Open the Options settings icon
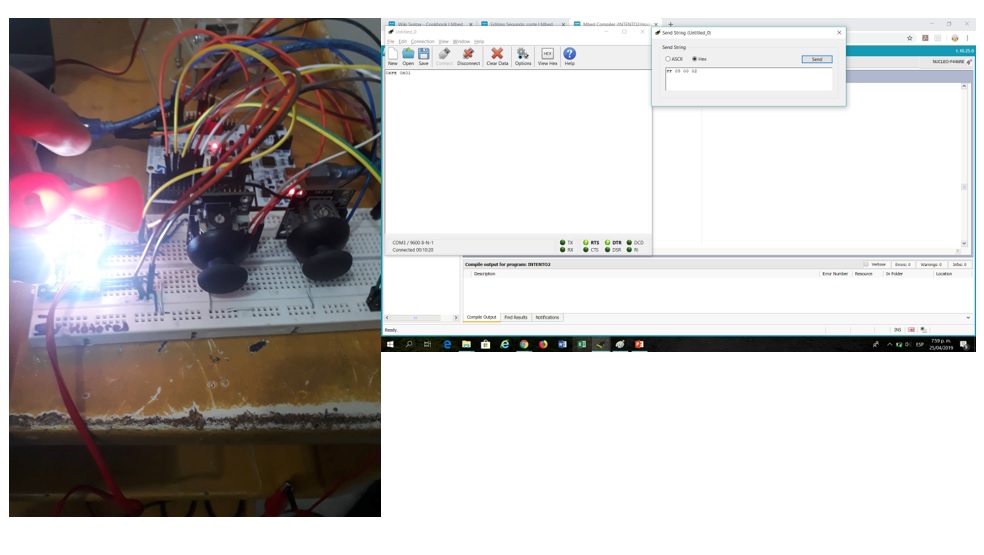 [x=523, y=54]
